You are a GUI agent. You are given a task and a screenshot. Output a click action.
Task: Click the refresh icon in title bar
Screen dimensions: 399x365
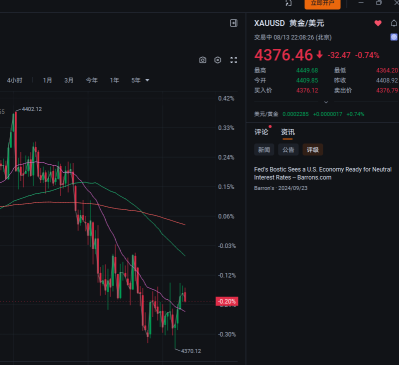click(289, 3)
